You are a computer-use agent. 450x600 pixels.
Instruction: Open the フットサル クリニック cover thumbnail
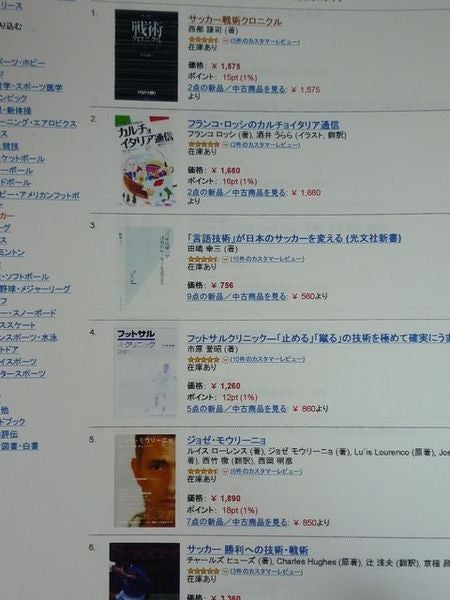pyautogui.click(x=145, y=373)
